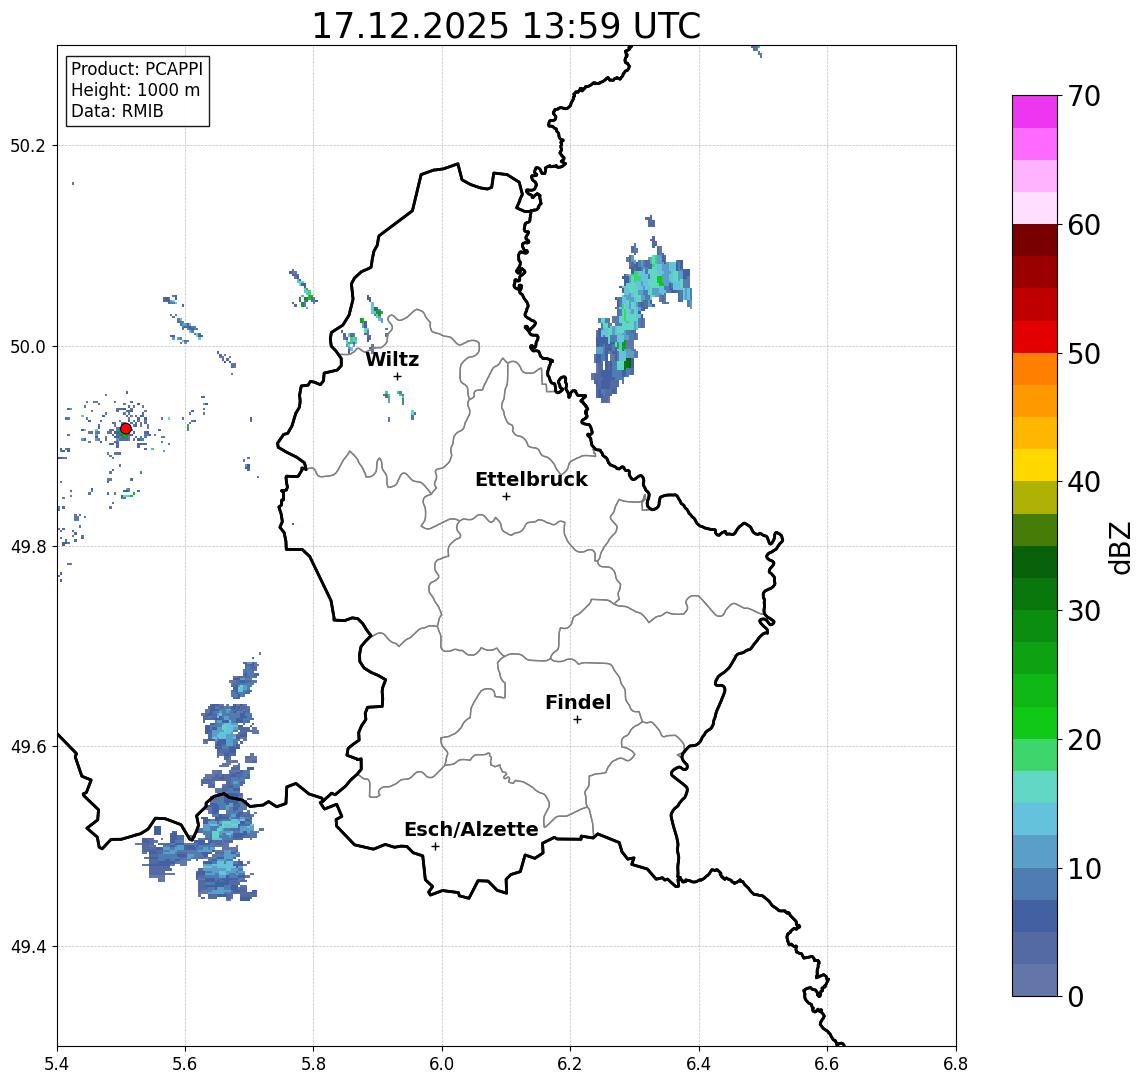Click the red radar location marker
Image resolution: width=1145 pixels, height=1084 pixels.
126,429
